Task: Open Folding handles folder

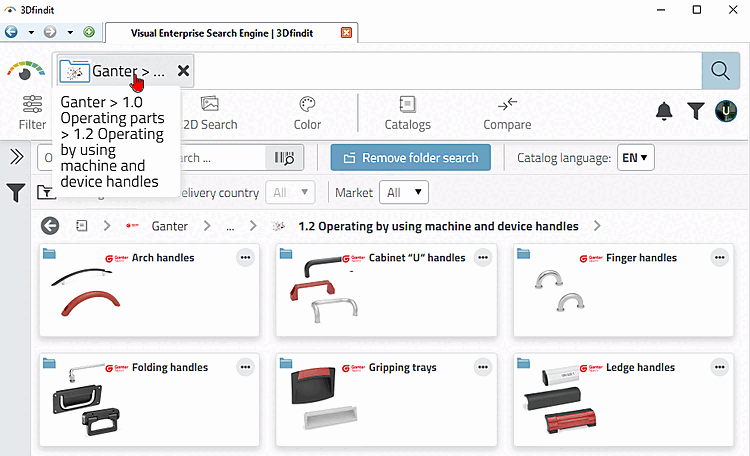Action: [149, 400]
